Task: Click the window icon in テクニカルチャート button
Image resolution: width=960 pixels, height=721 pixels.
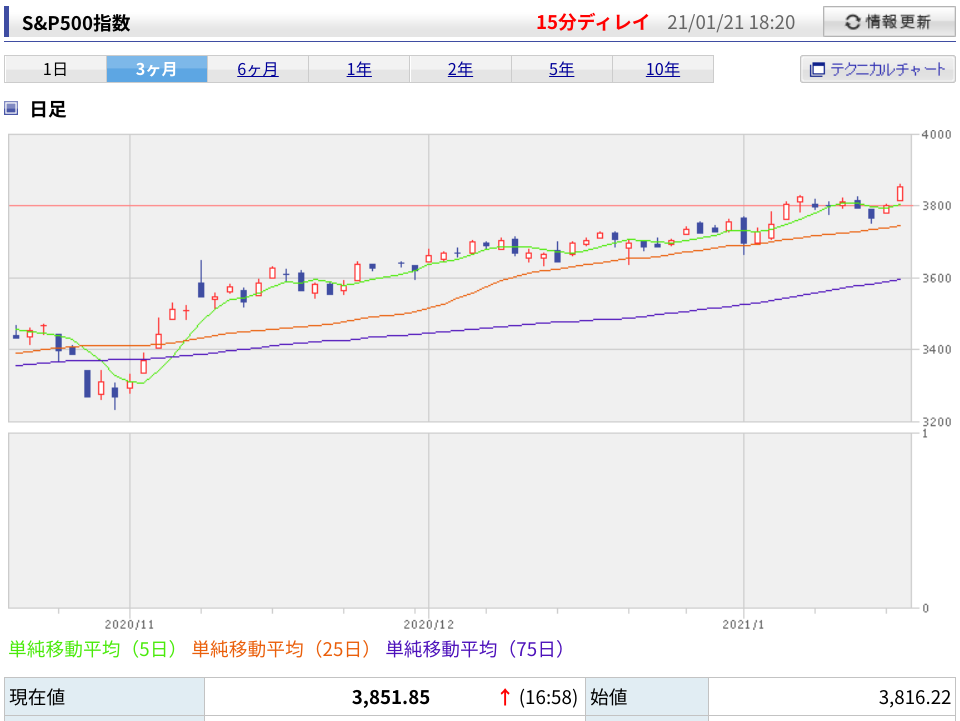Action: coord(817,70)
